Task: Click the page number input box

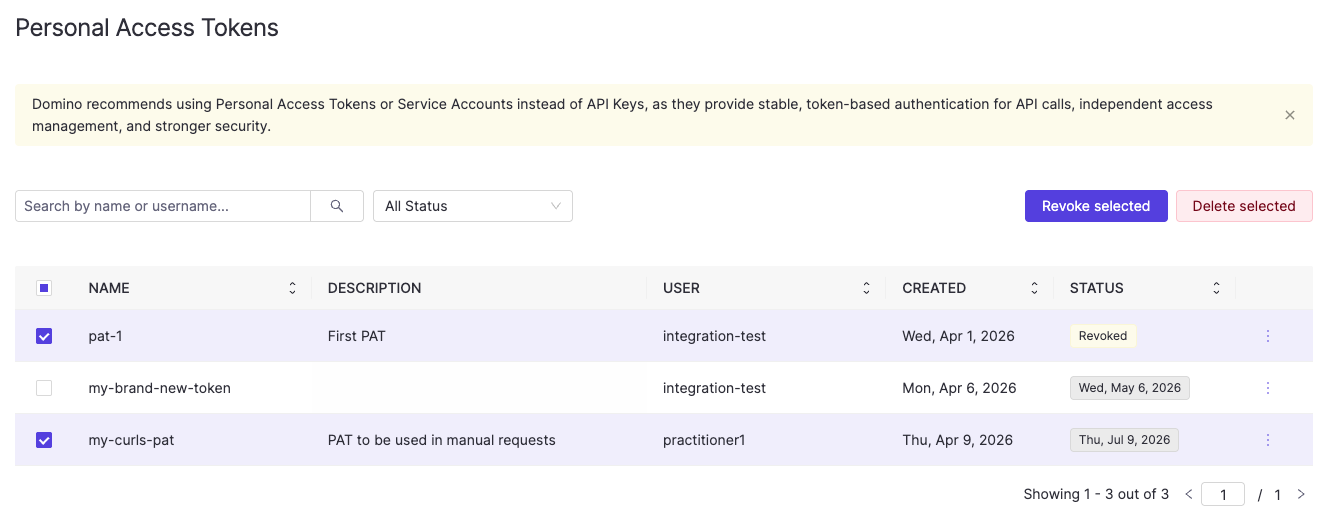Action: coord(1223,494)
